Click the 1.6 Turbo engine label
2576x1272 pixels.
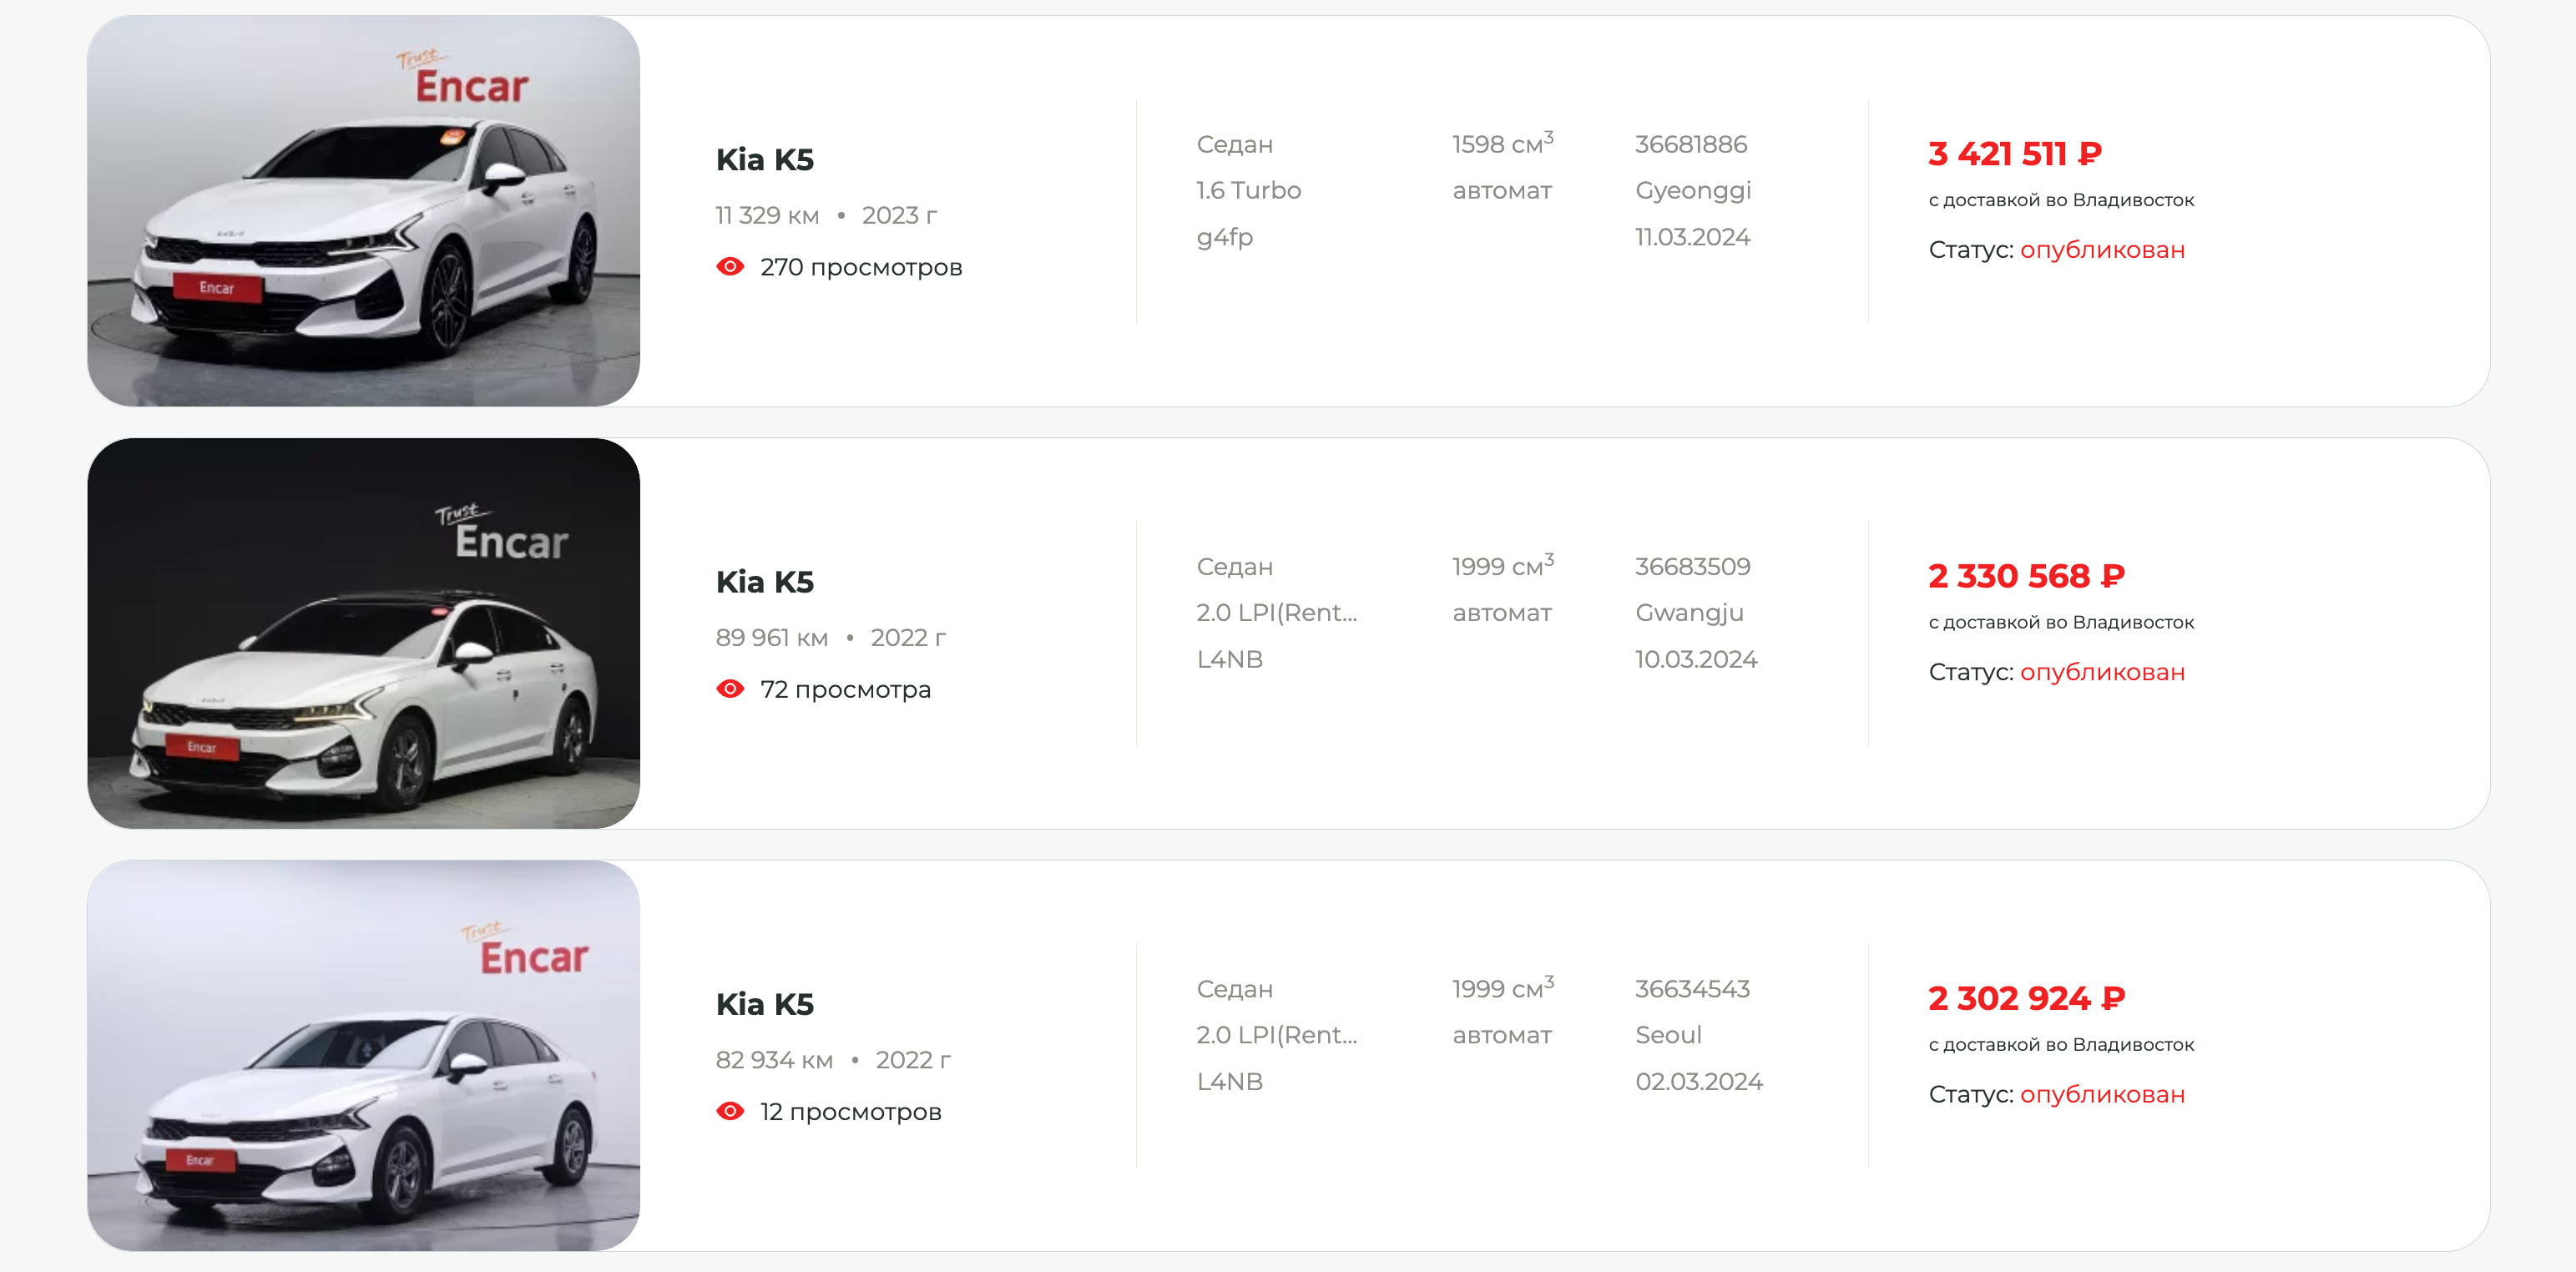[x=1248, y=190]
